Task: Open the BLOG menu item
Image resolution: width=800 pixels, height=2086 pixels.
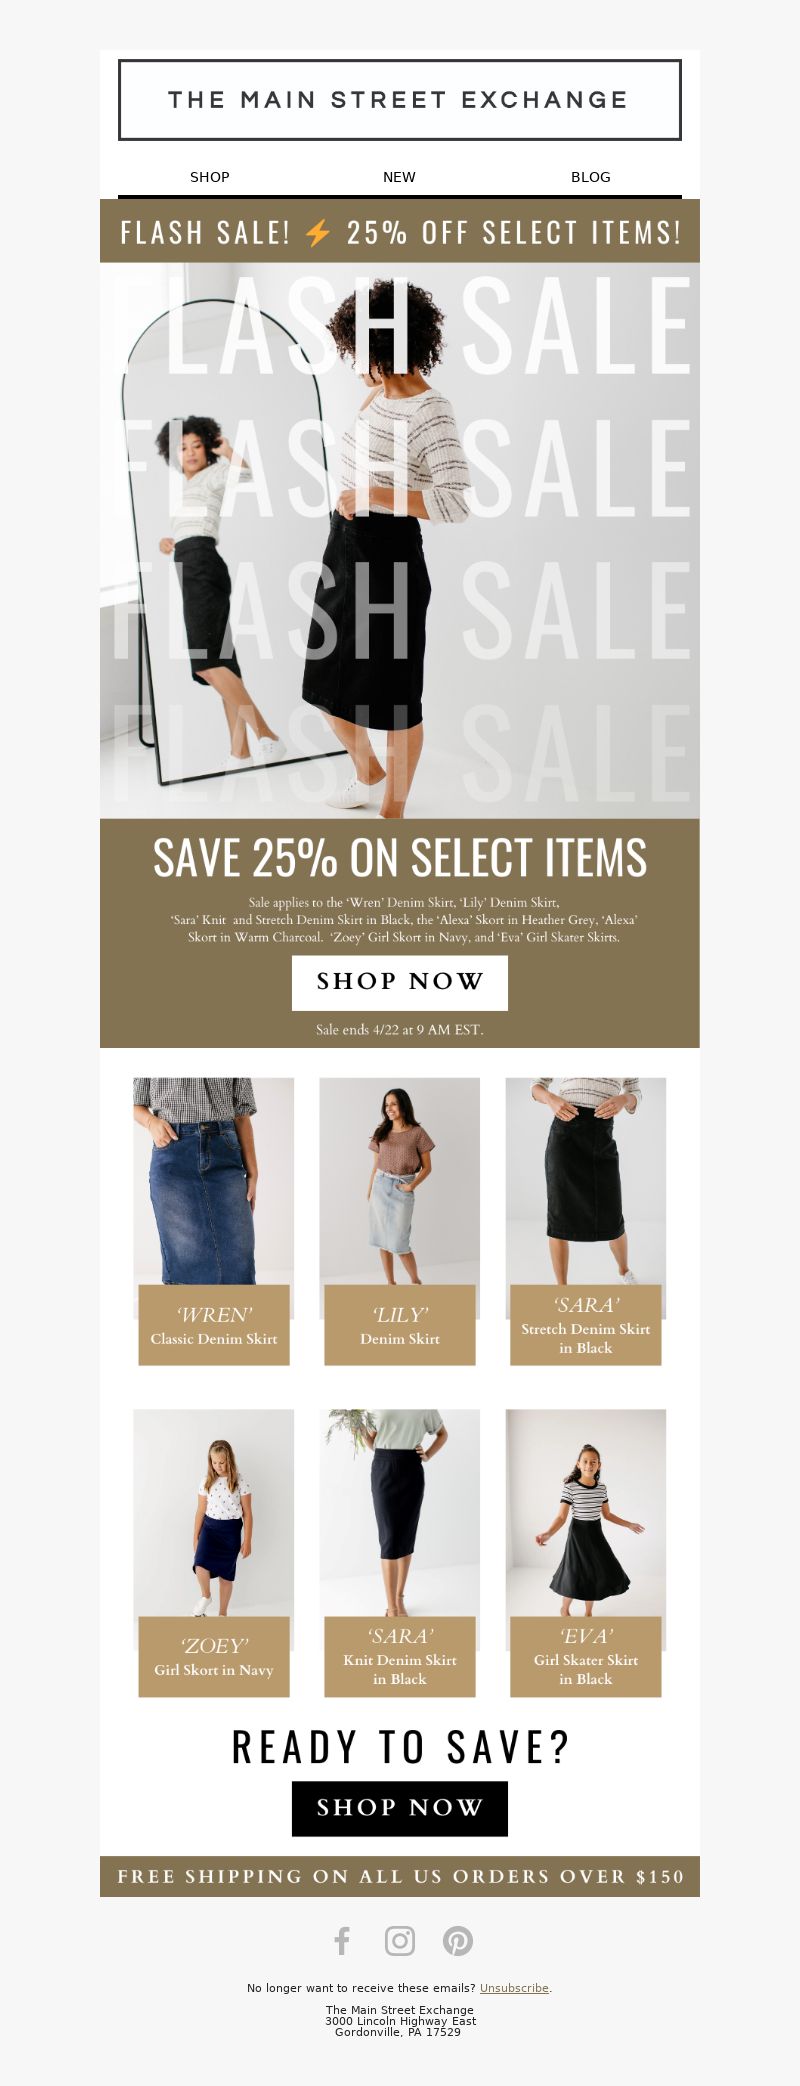Action: point(590,177)
